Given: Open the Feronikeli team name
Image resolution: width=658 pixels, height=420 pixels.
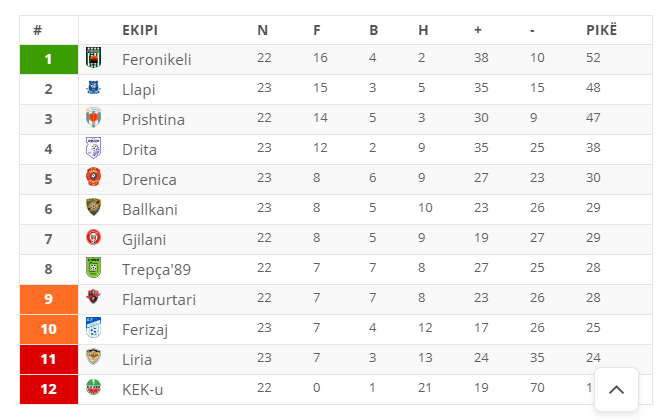Looking at the screenshot, I should [x=157, y=60].
